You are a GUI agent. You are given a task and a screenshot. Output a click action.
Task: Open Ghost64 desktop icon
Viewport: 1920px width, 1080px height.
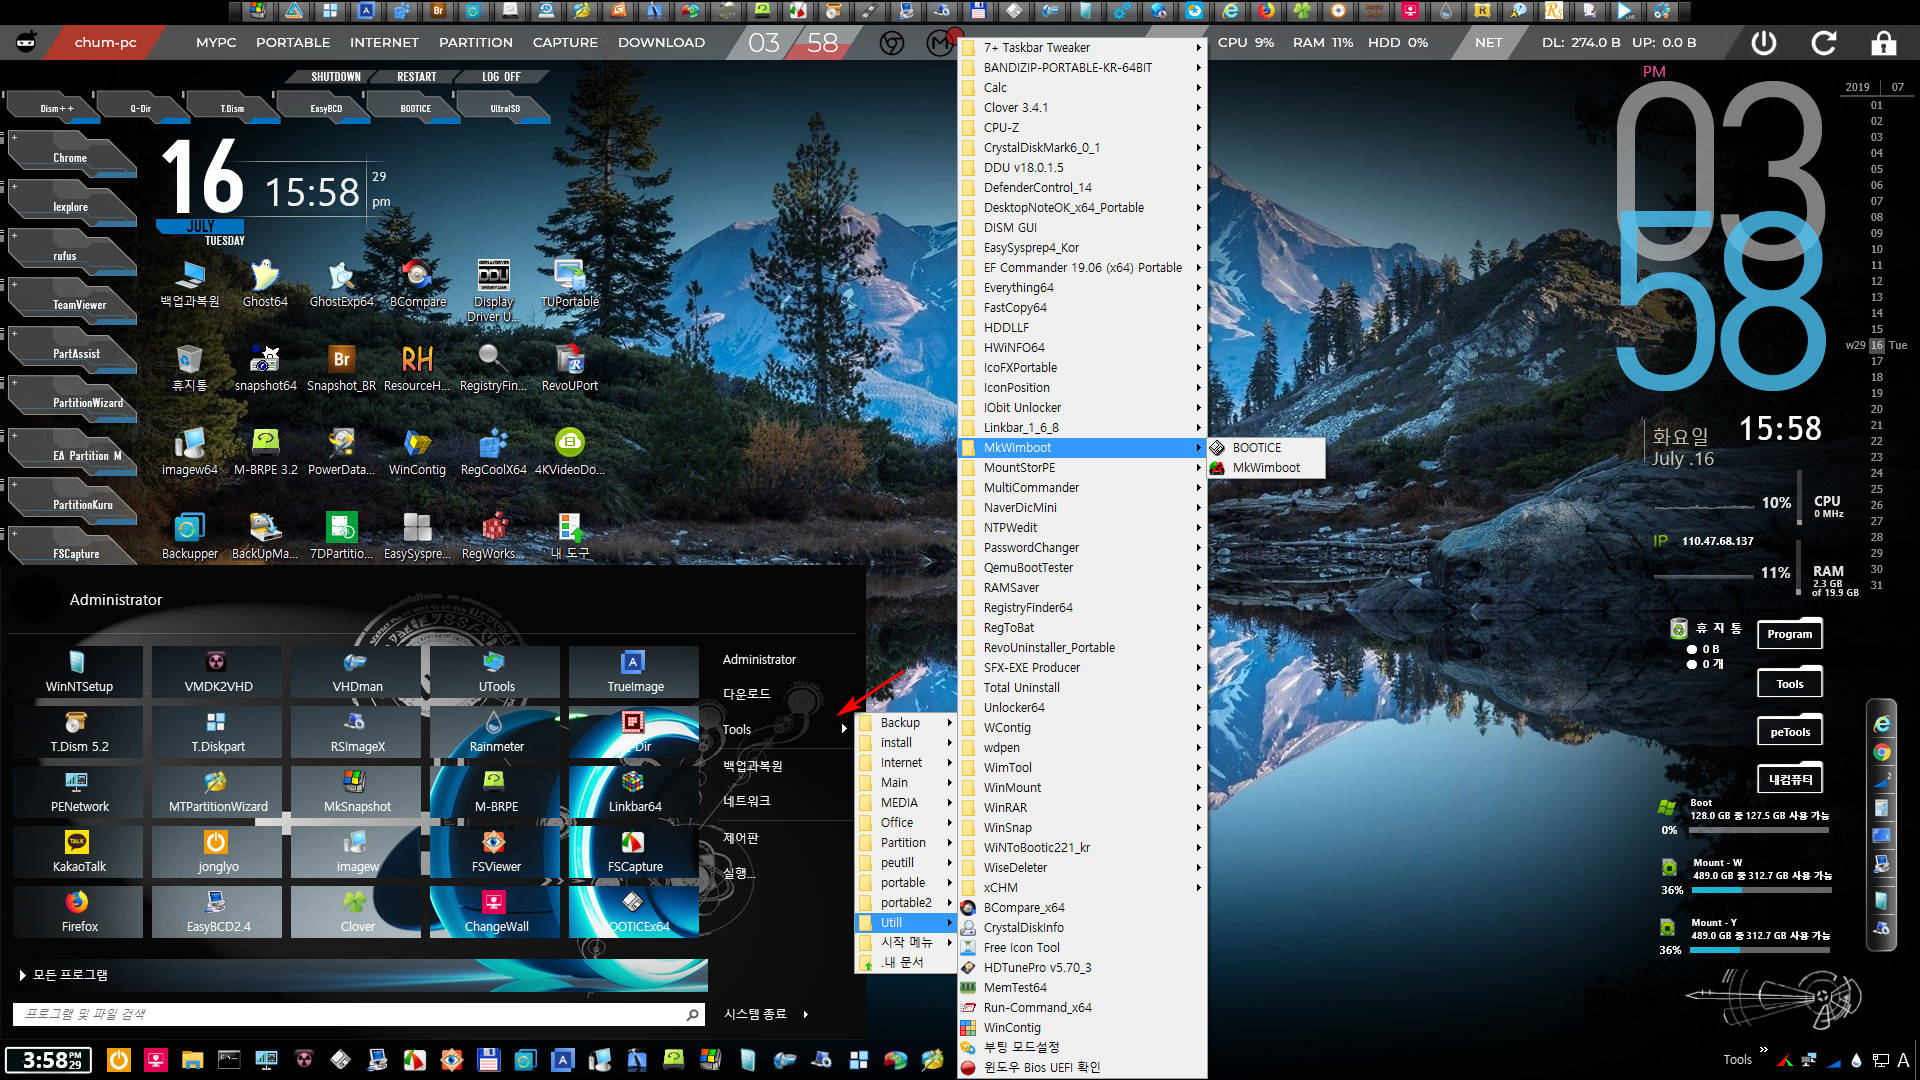(x=265, y=283)
